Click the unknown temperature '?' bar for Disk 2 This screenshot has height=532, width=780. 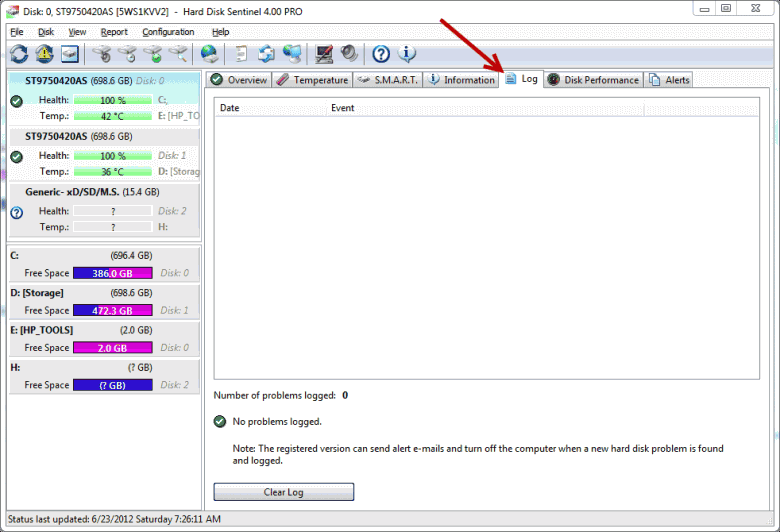113,227
